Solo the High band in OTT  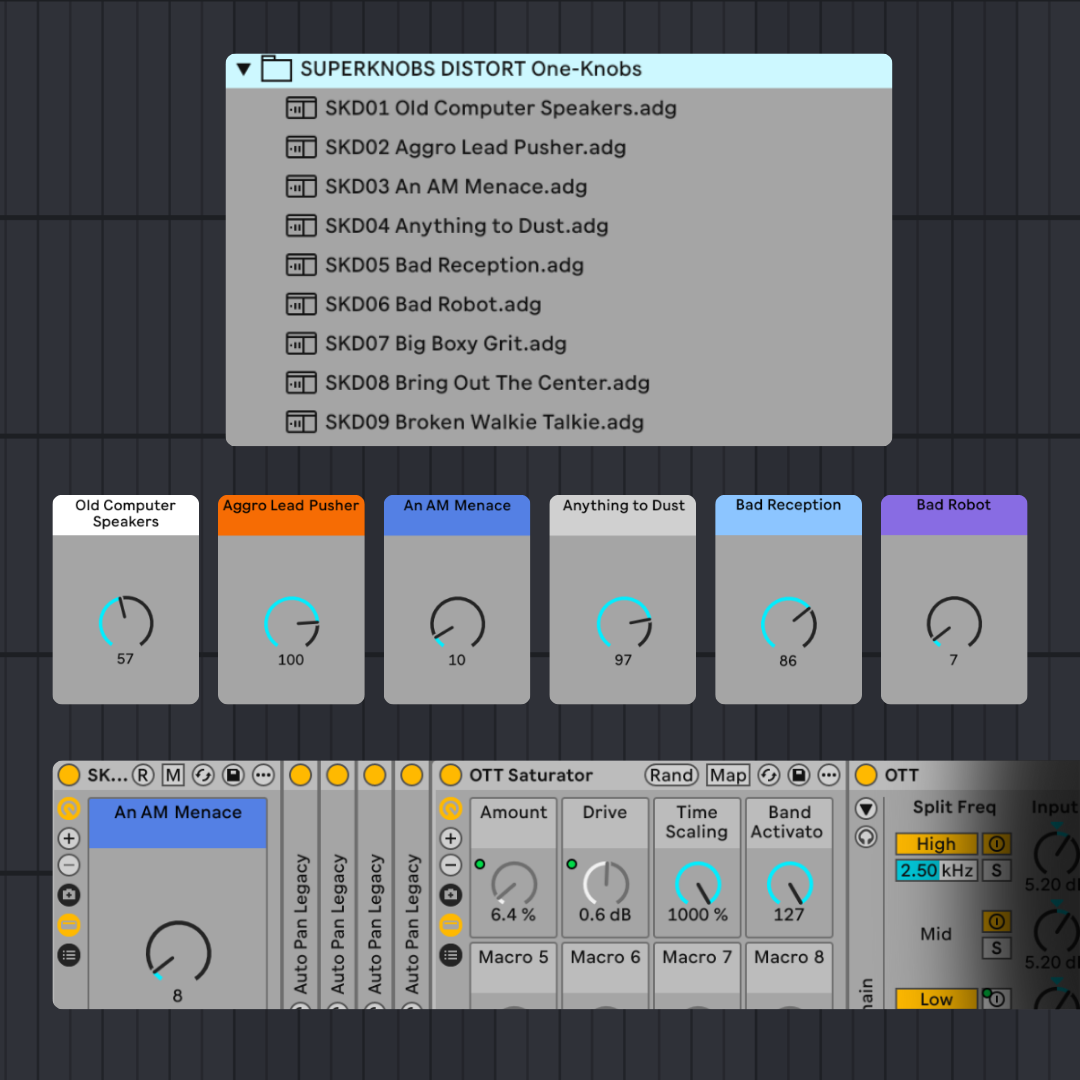pos(996,870)
